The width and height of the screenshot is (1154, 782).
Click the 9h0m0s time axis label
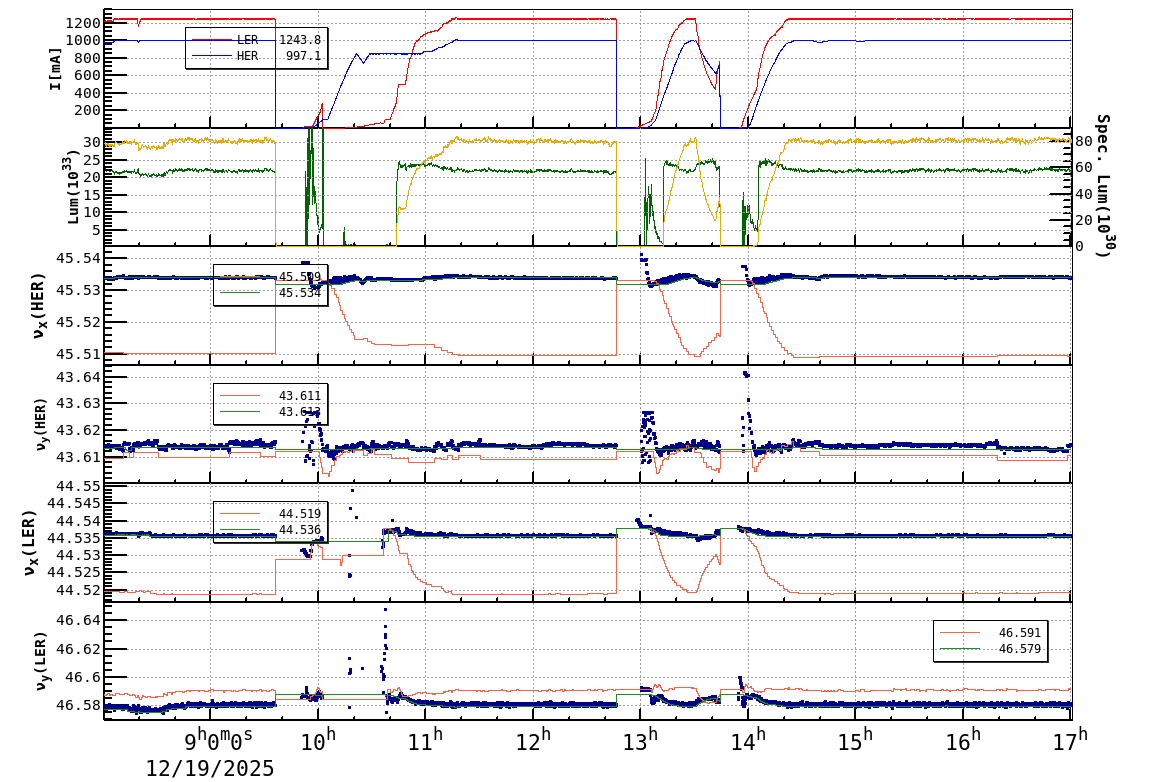tap(218, 739)
